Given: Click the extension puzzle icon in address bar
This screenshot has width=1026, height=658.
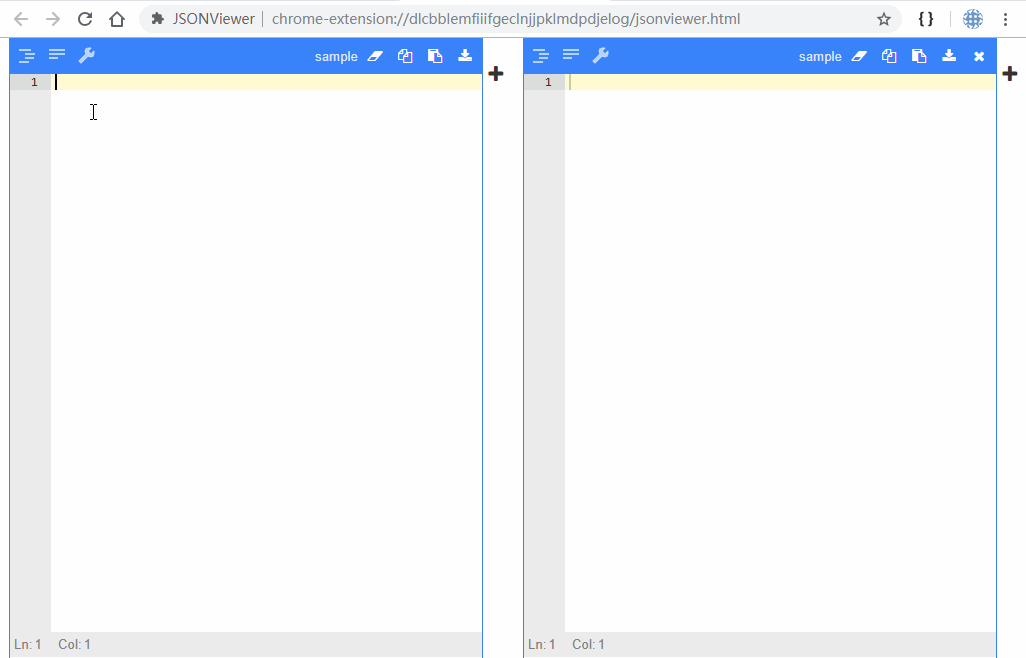Looking at the screenshot, I should 158,19.
